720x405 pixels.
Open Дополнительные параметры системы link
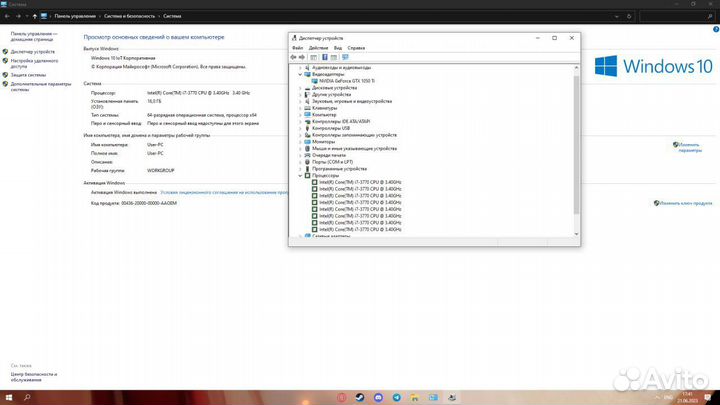(41, 87)
